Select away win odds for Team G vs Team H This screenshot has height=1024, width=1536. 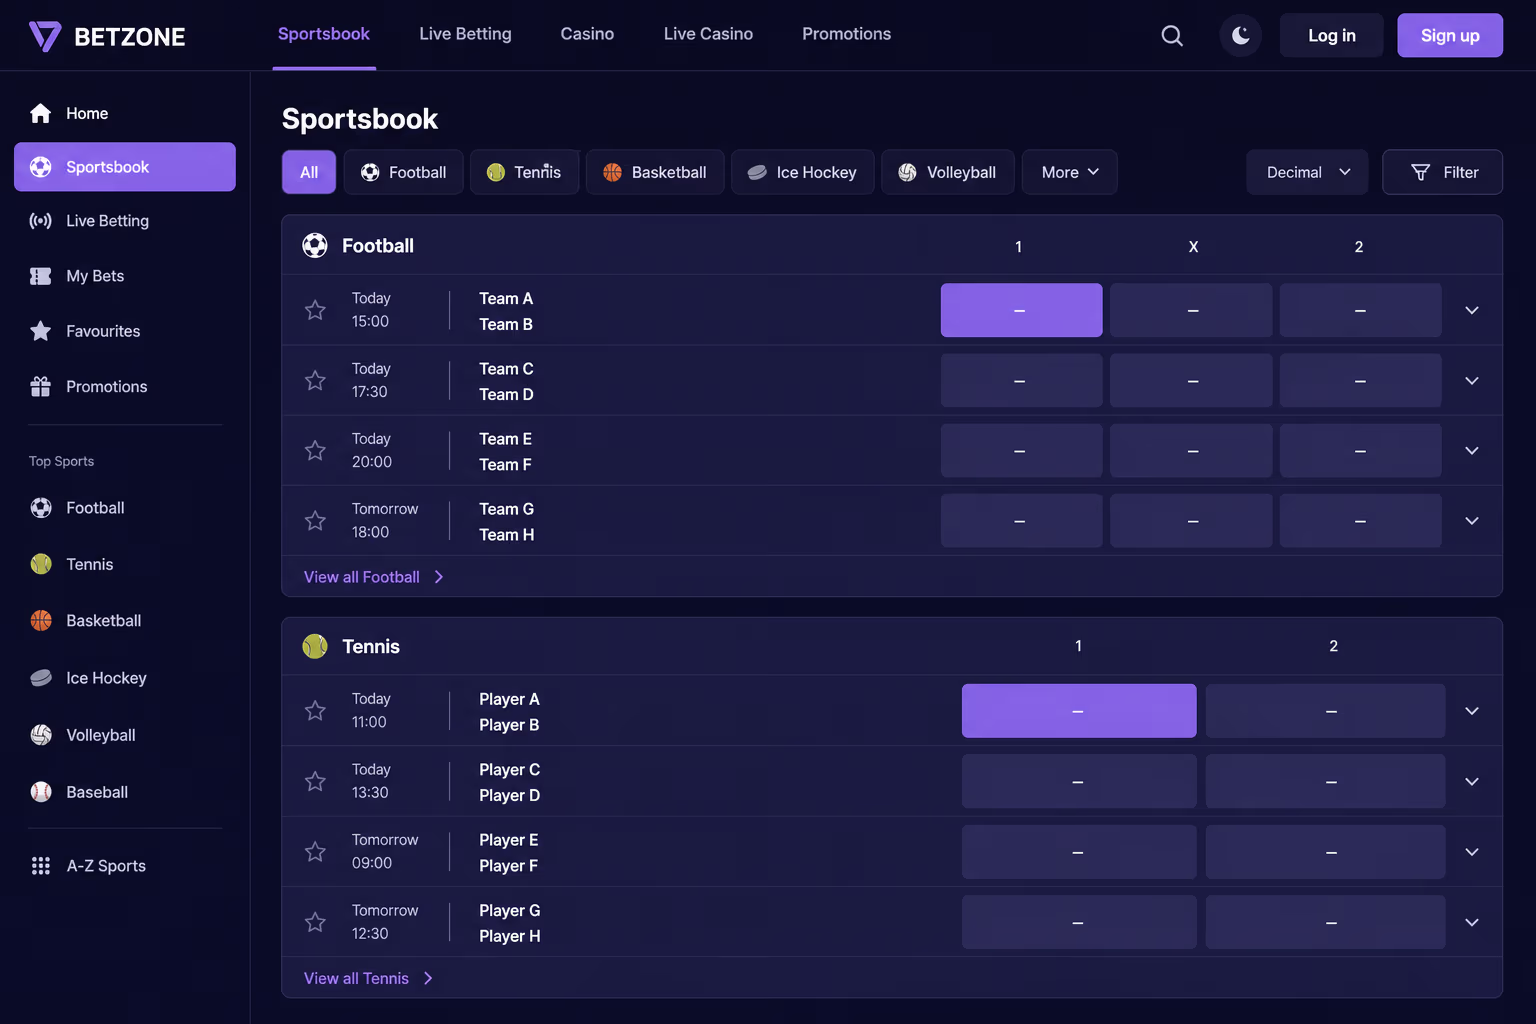1360,520
